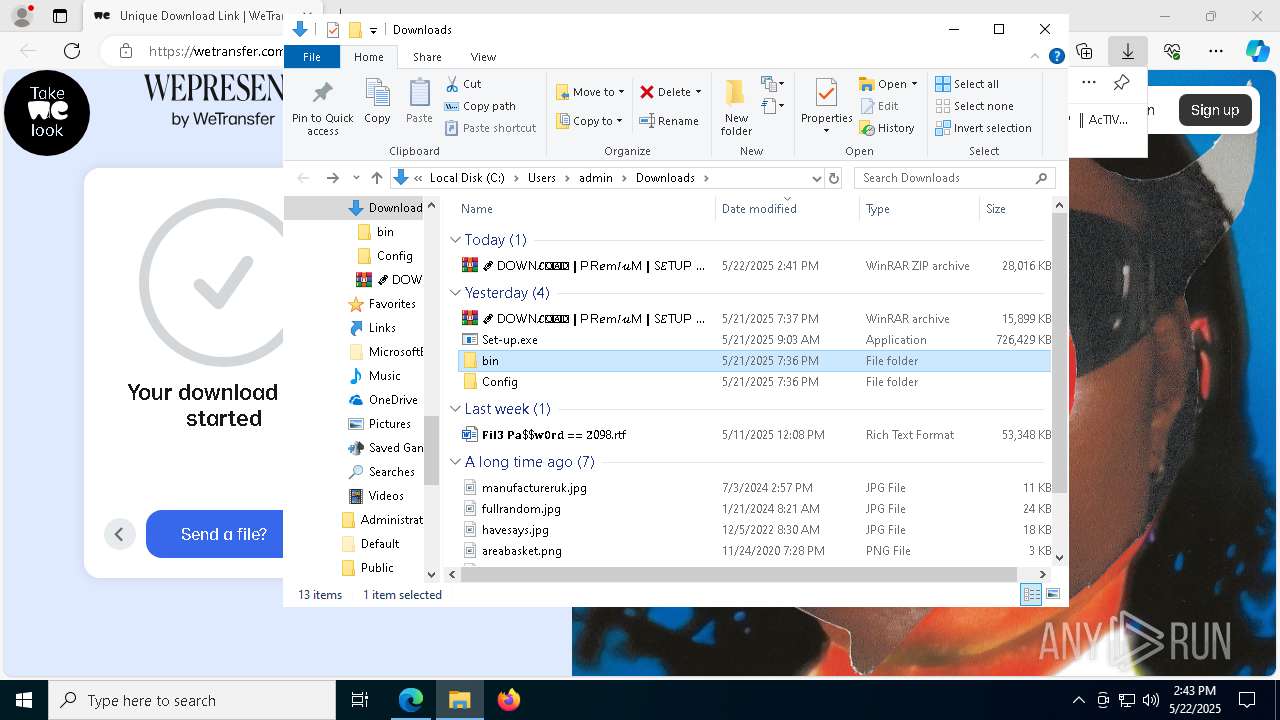
Task: Navigate Back in File Explorer
Action: tap(304, 178)
